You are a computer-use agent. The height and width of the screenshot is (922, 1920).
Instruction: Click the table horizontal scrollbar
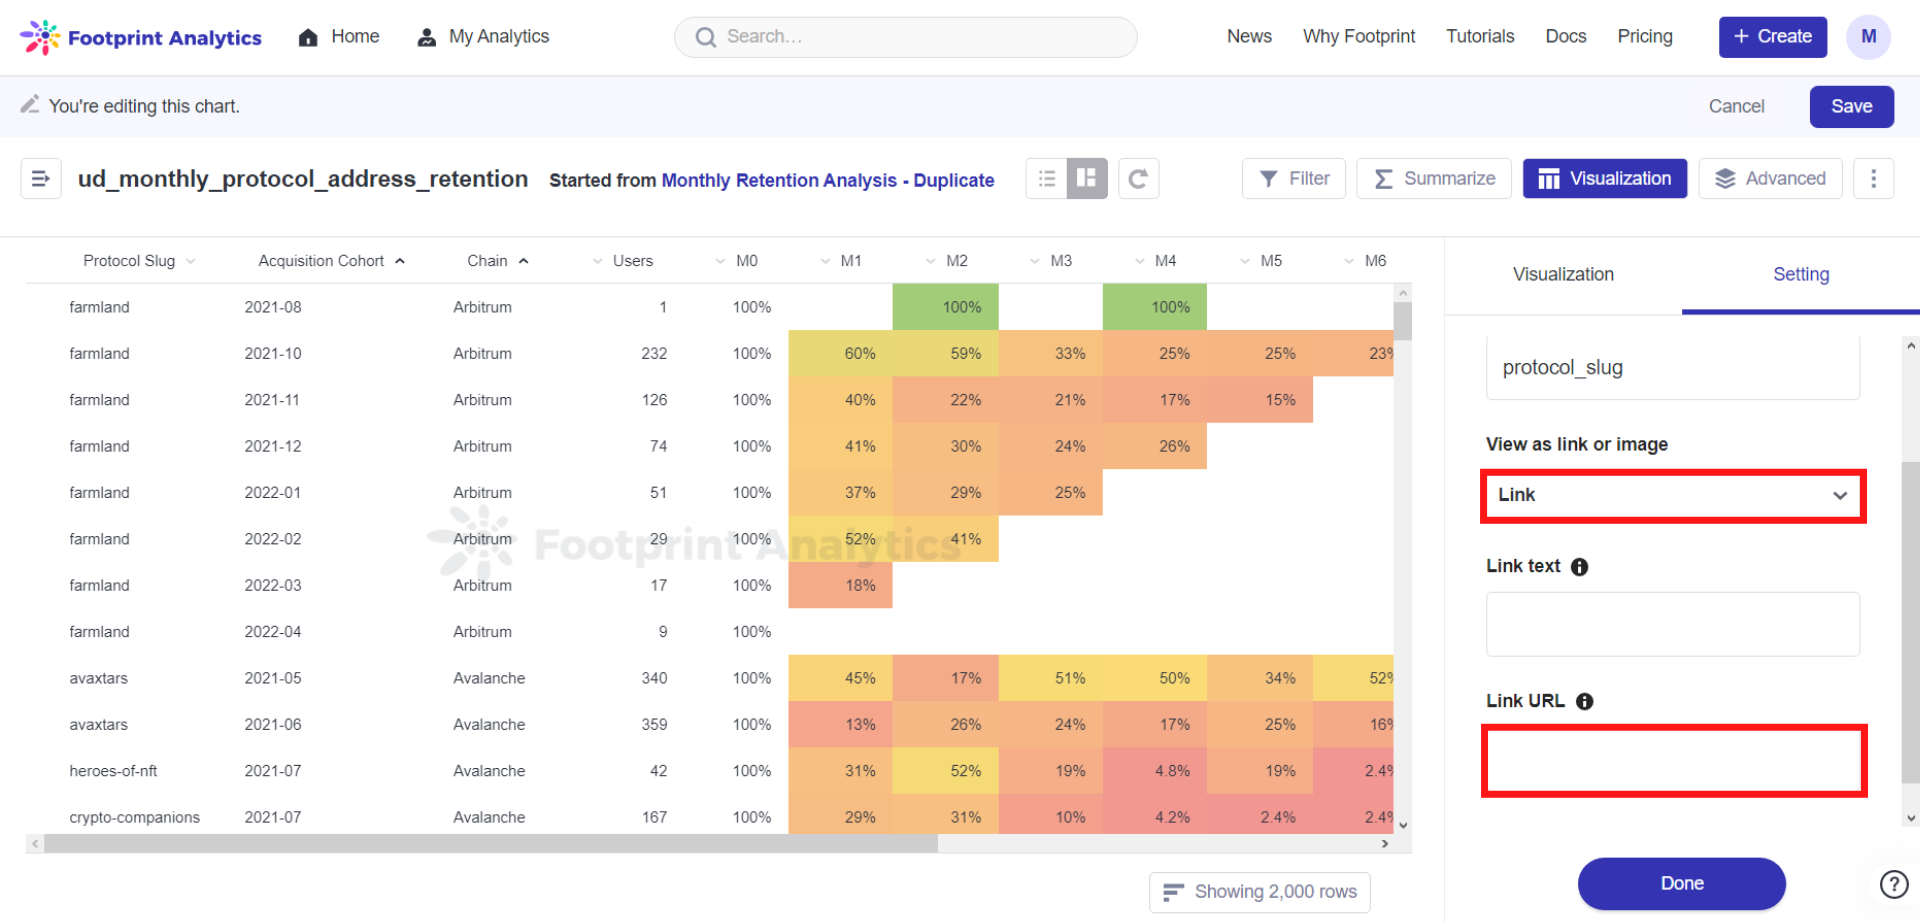click(x=491, y=844)
